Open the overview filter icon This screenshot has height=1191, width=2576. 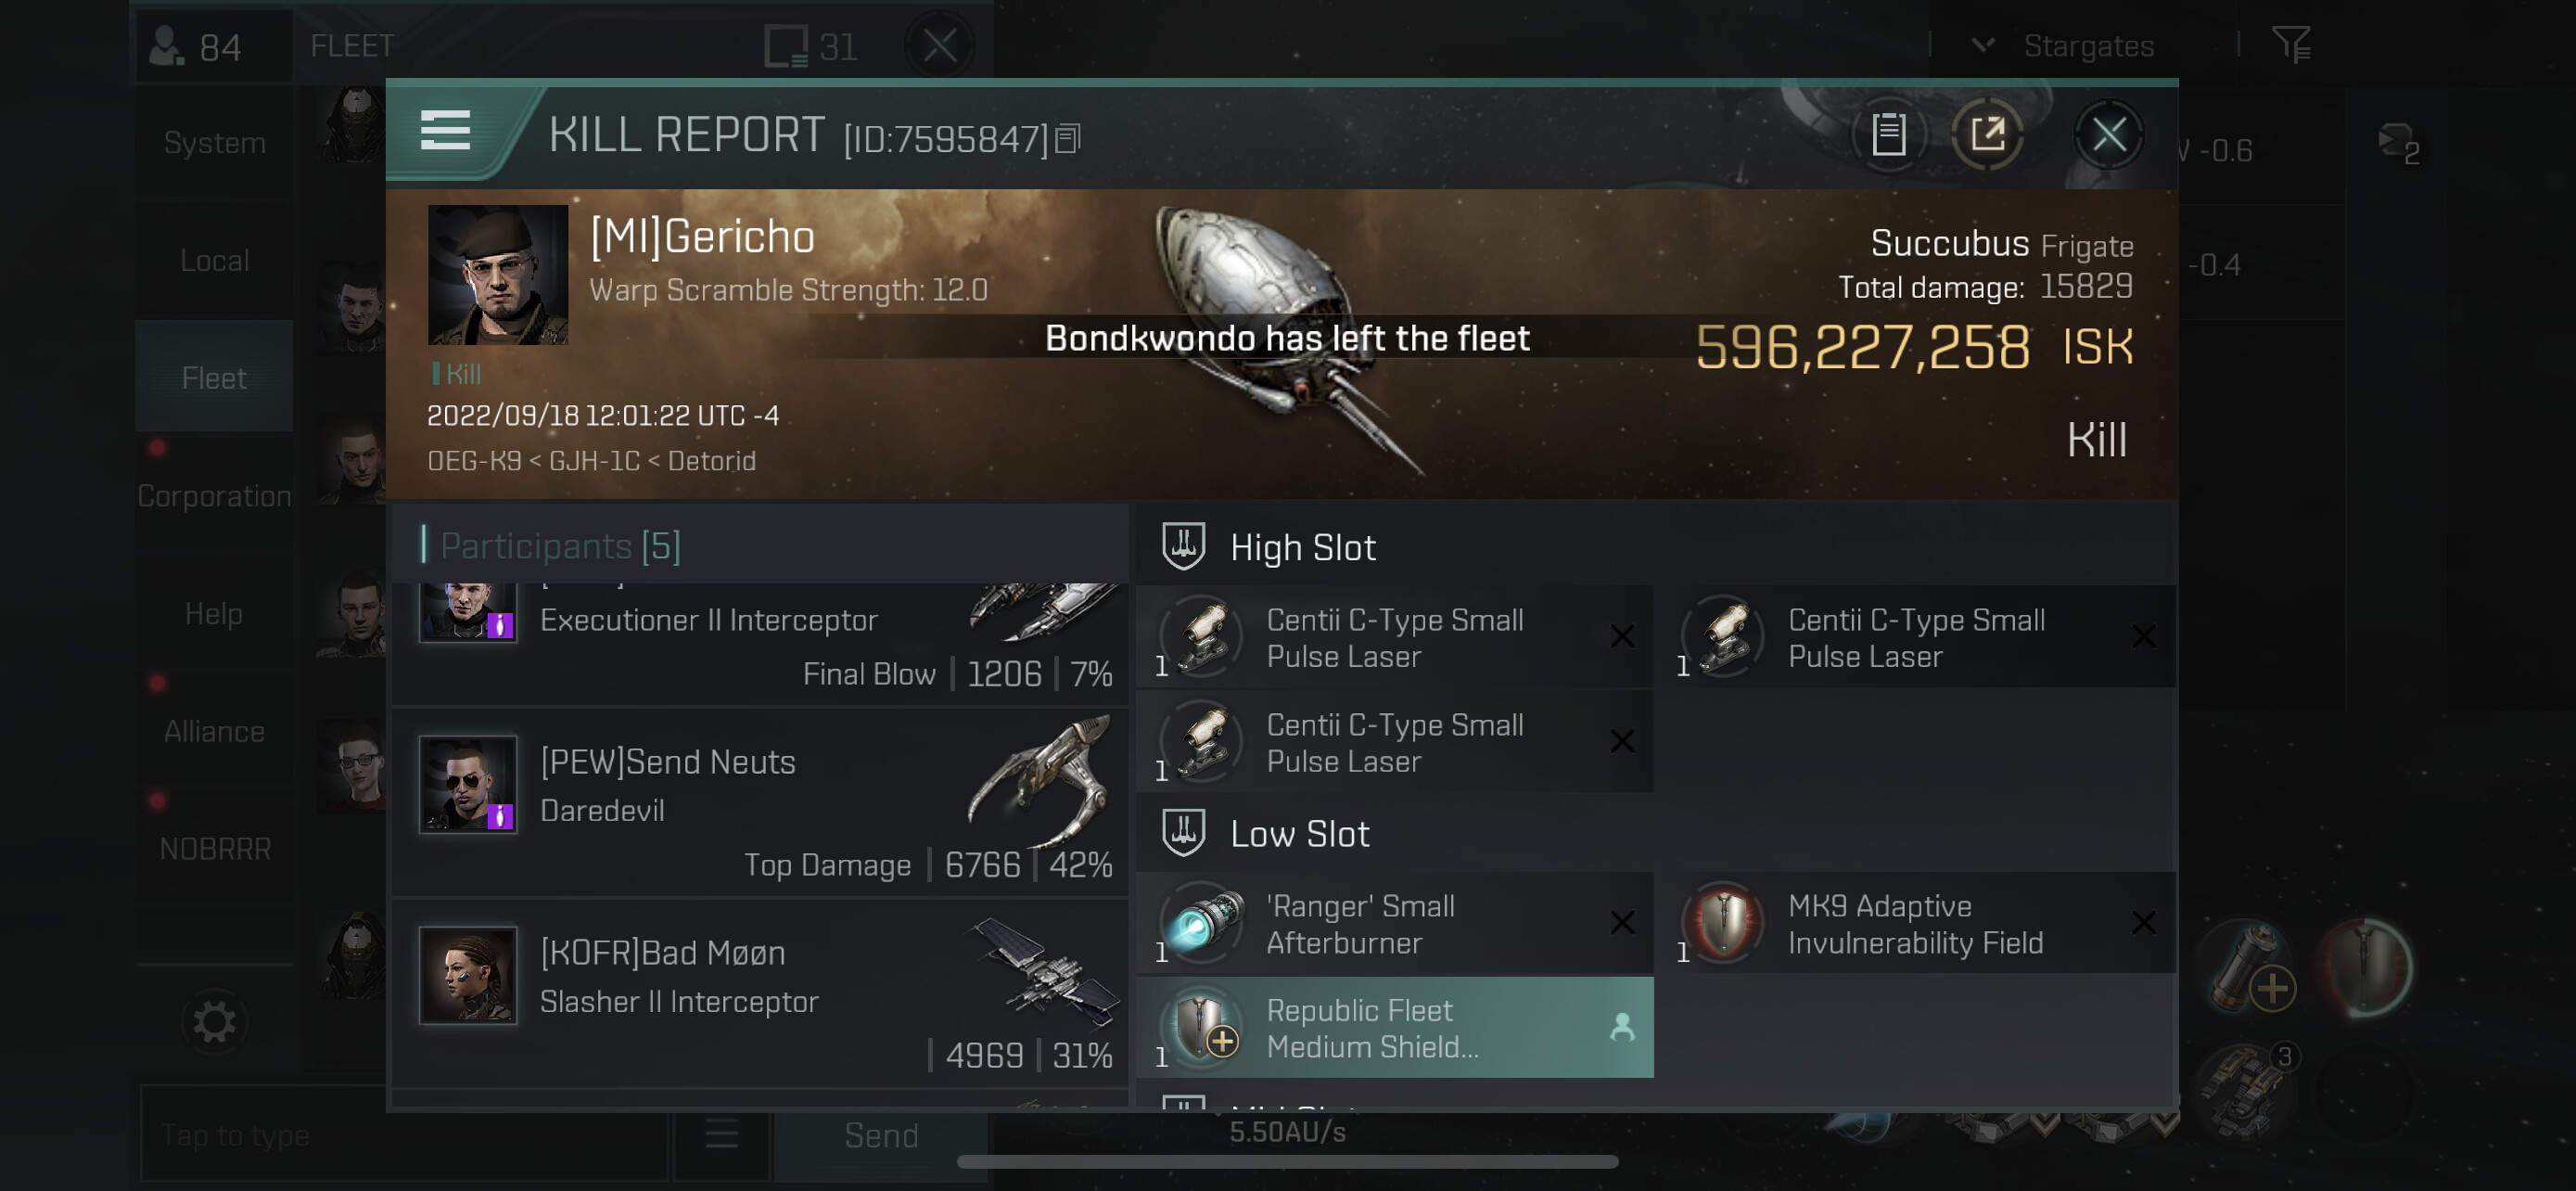(2290, 45)
